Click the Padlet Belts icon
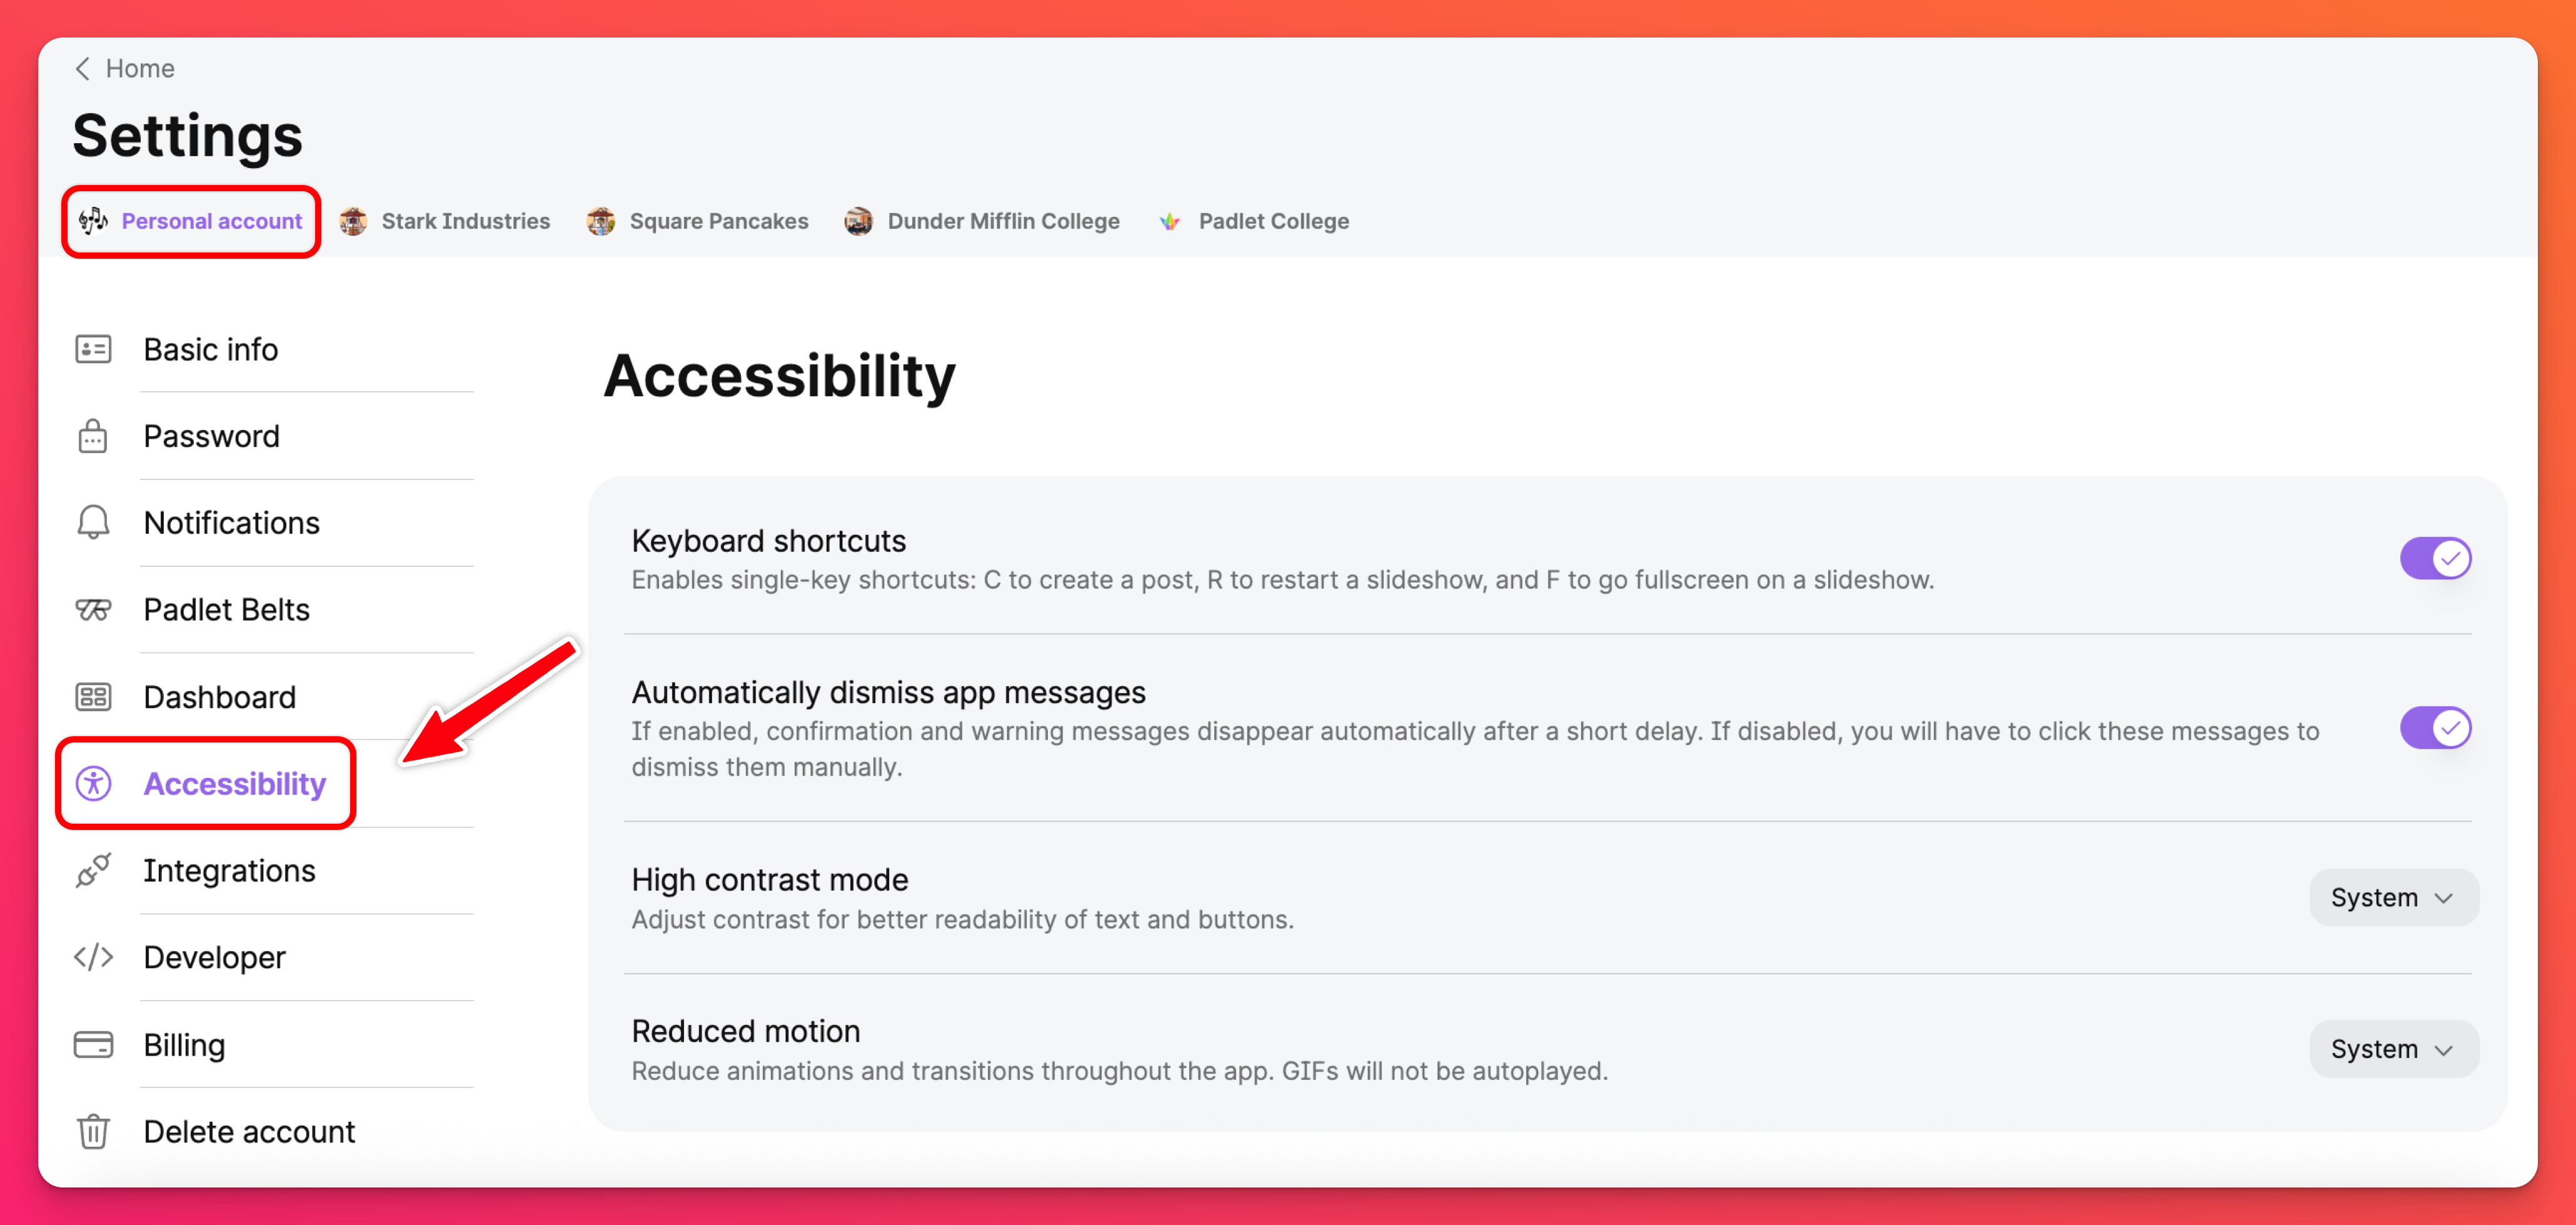Image resolution: width=2576 pixels, height=1225 pixels. 93,609
